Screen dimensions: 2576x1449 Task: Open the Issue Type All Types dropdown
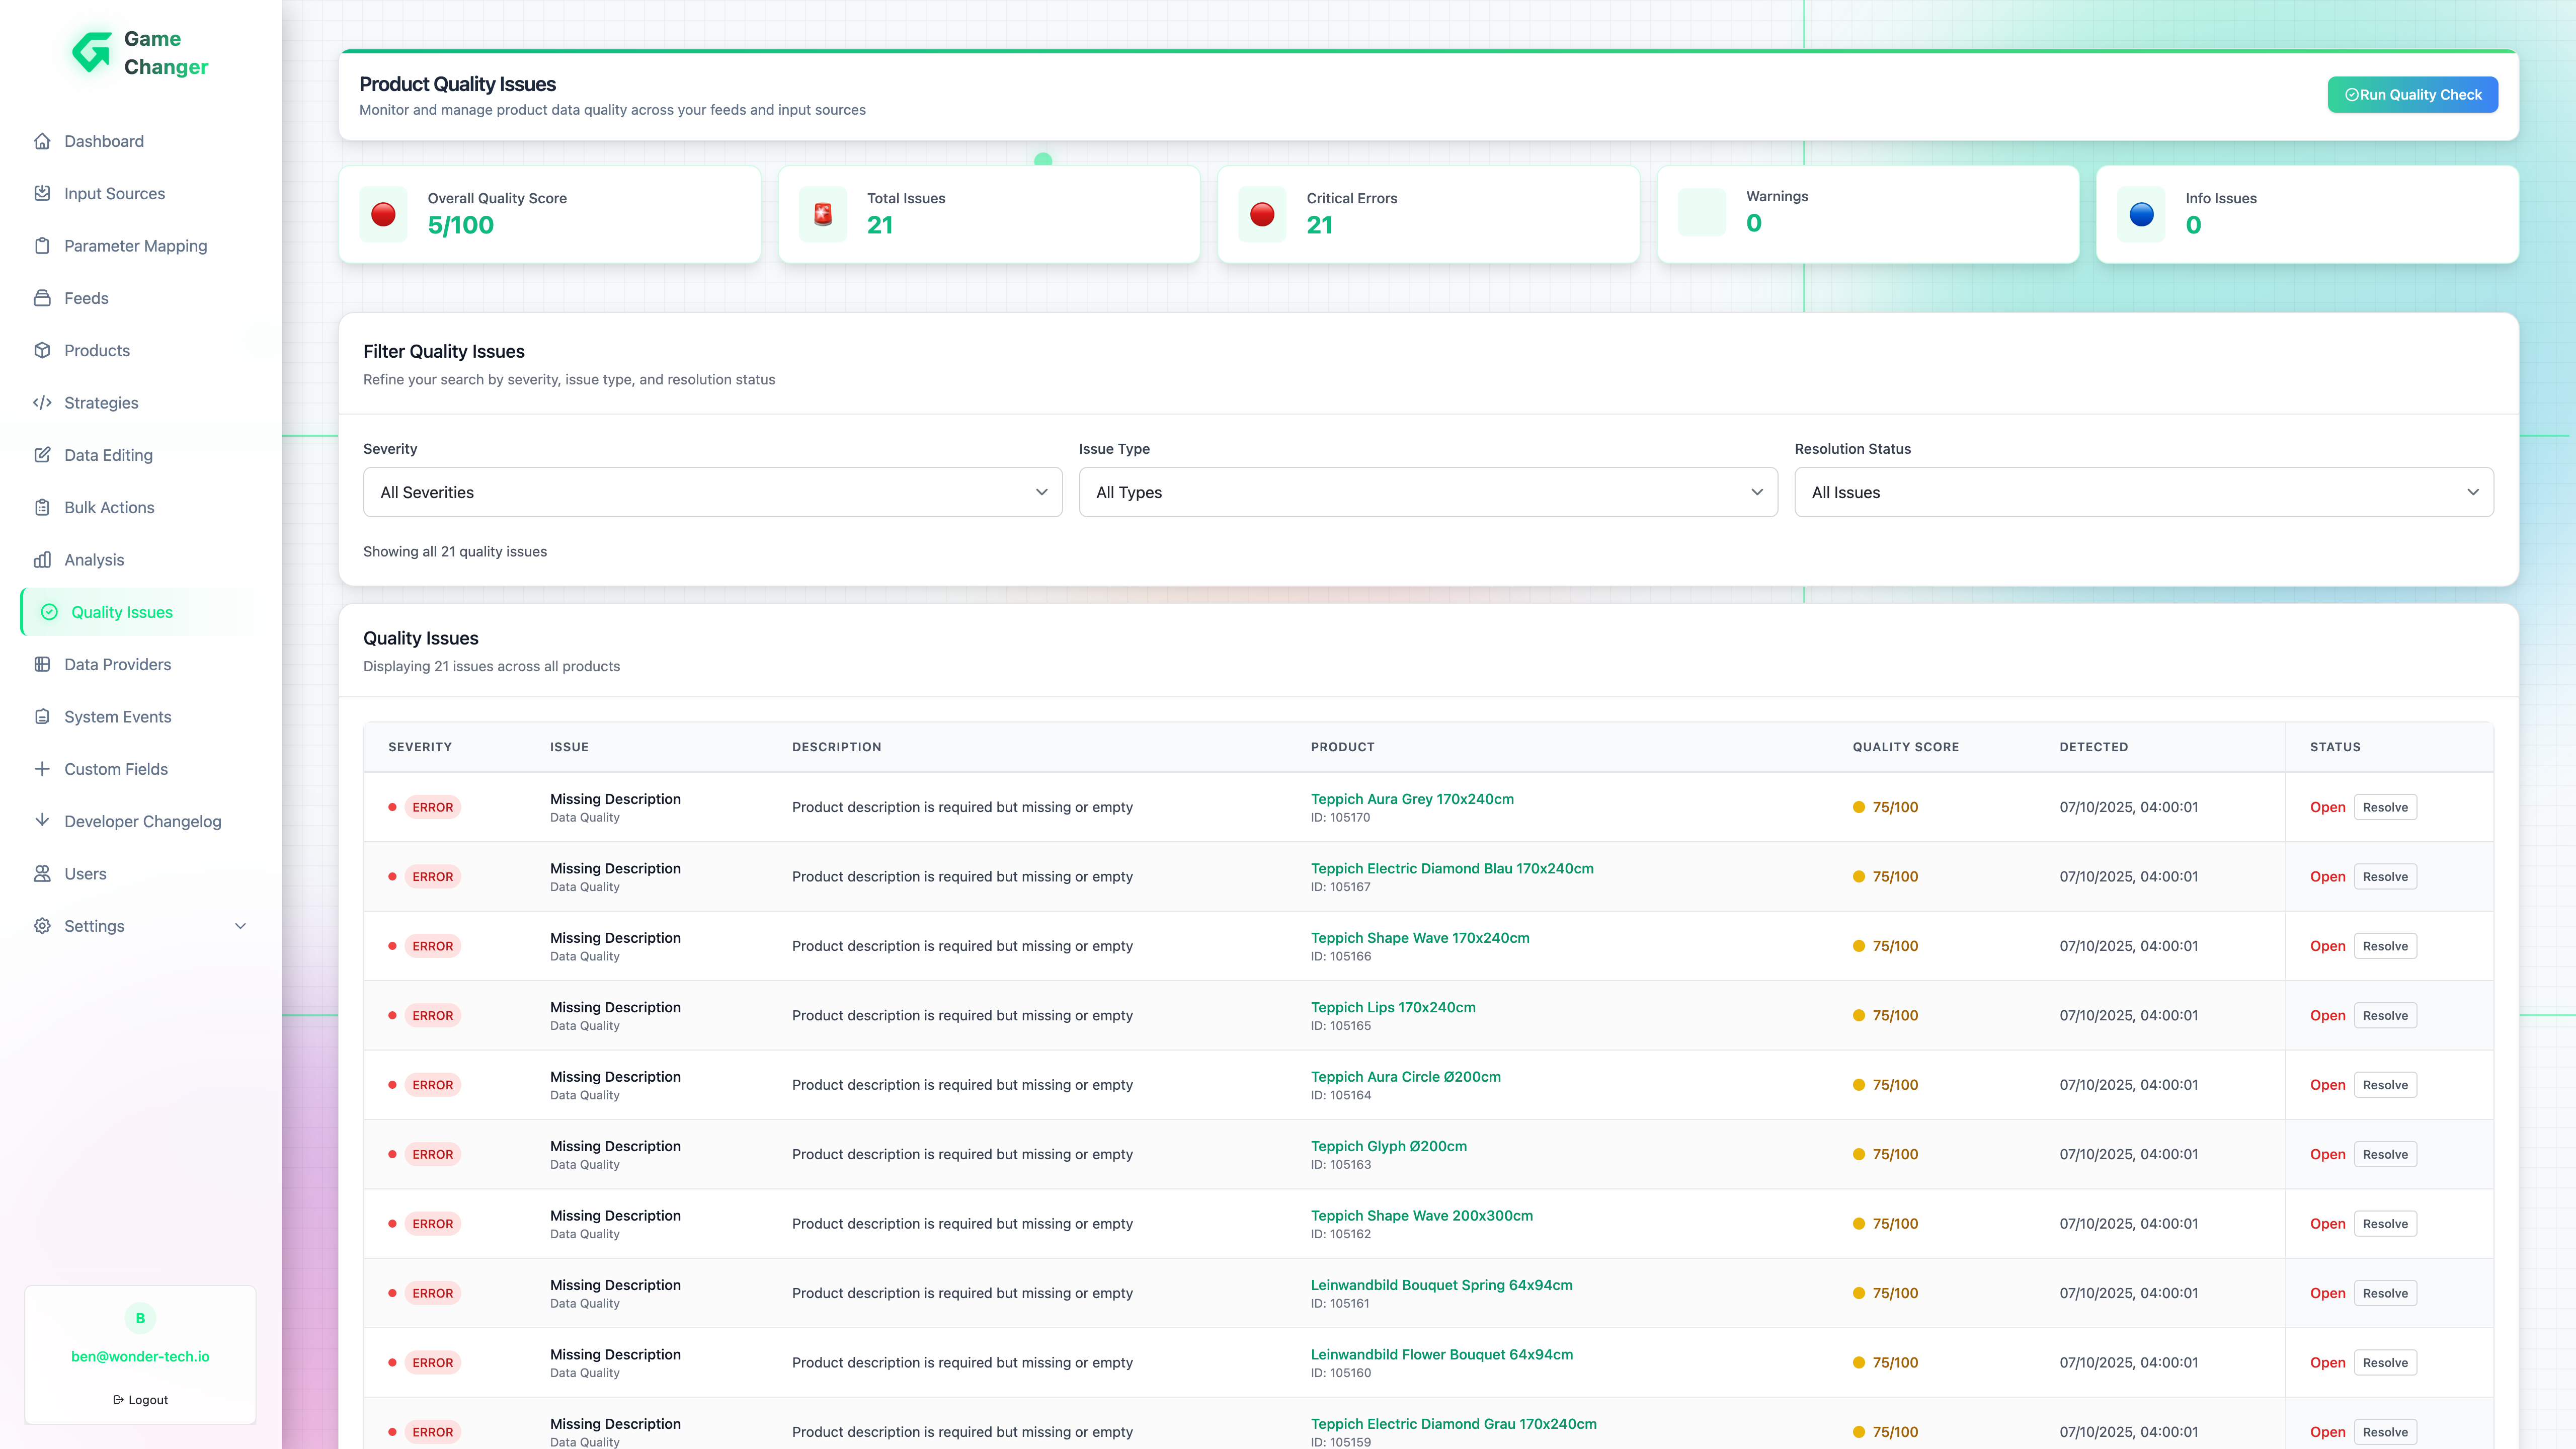pos(1427,492)
